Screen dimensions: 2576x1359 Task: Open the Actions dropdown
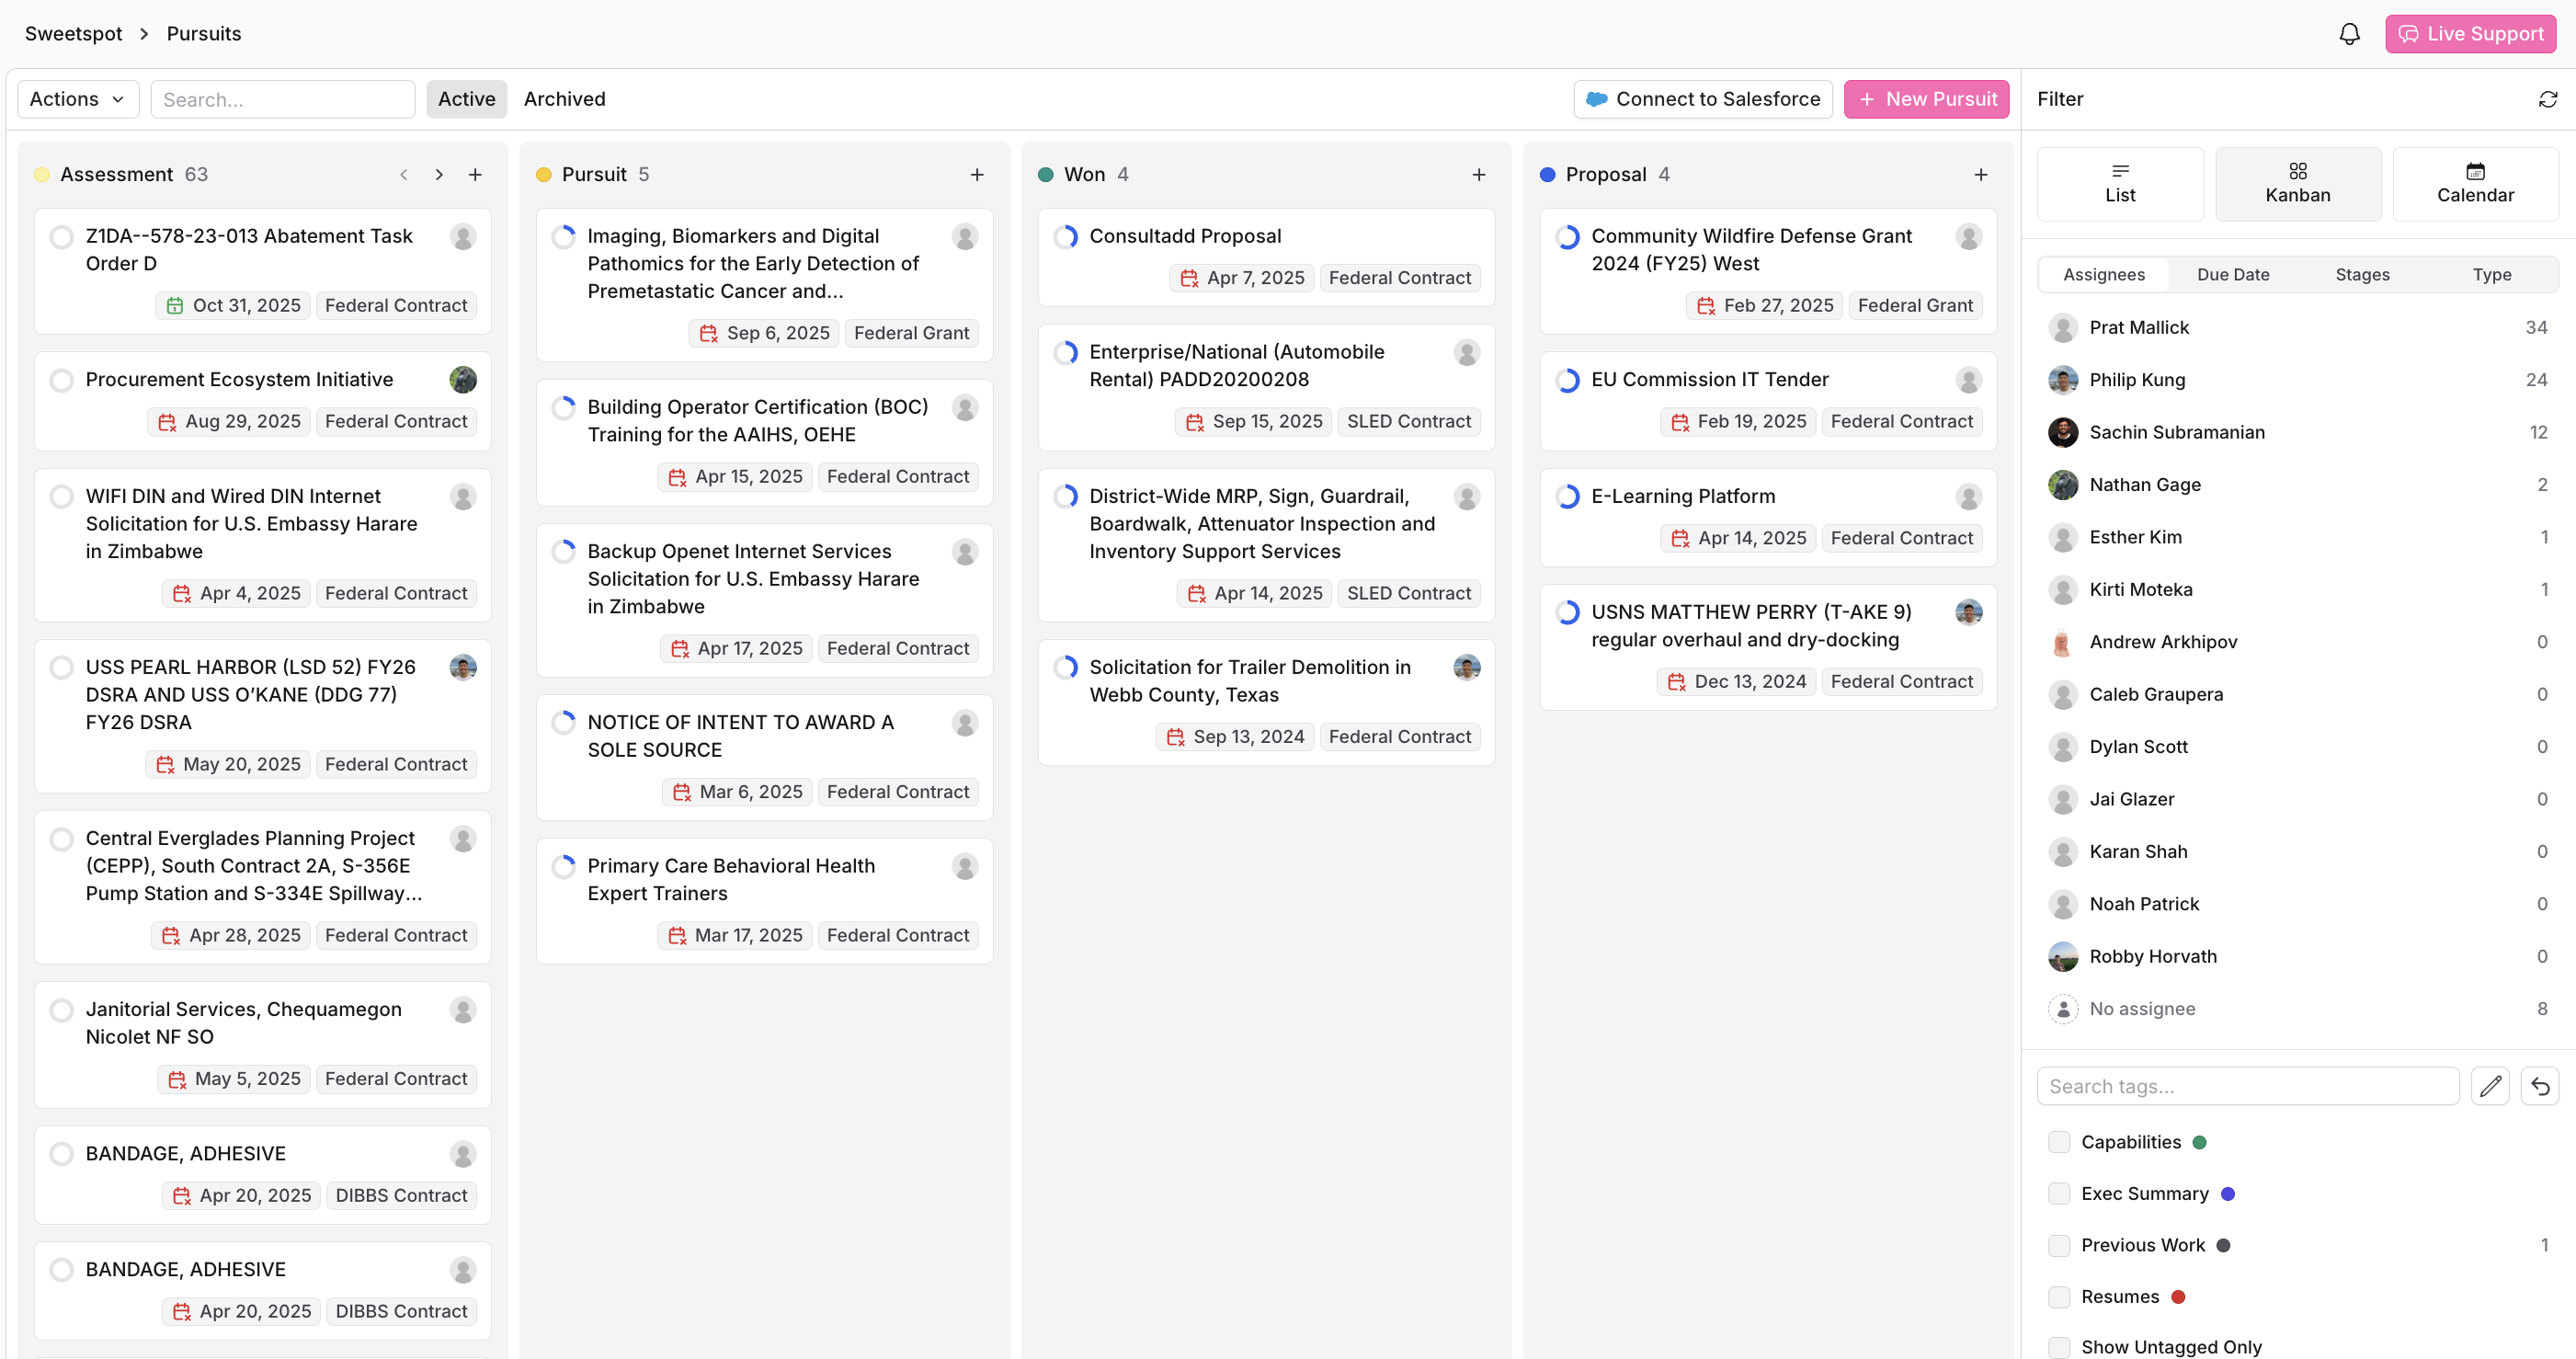point(78,99)
